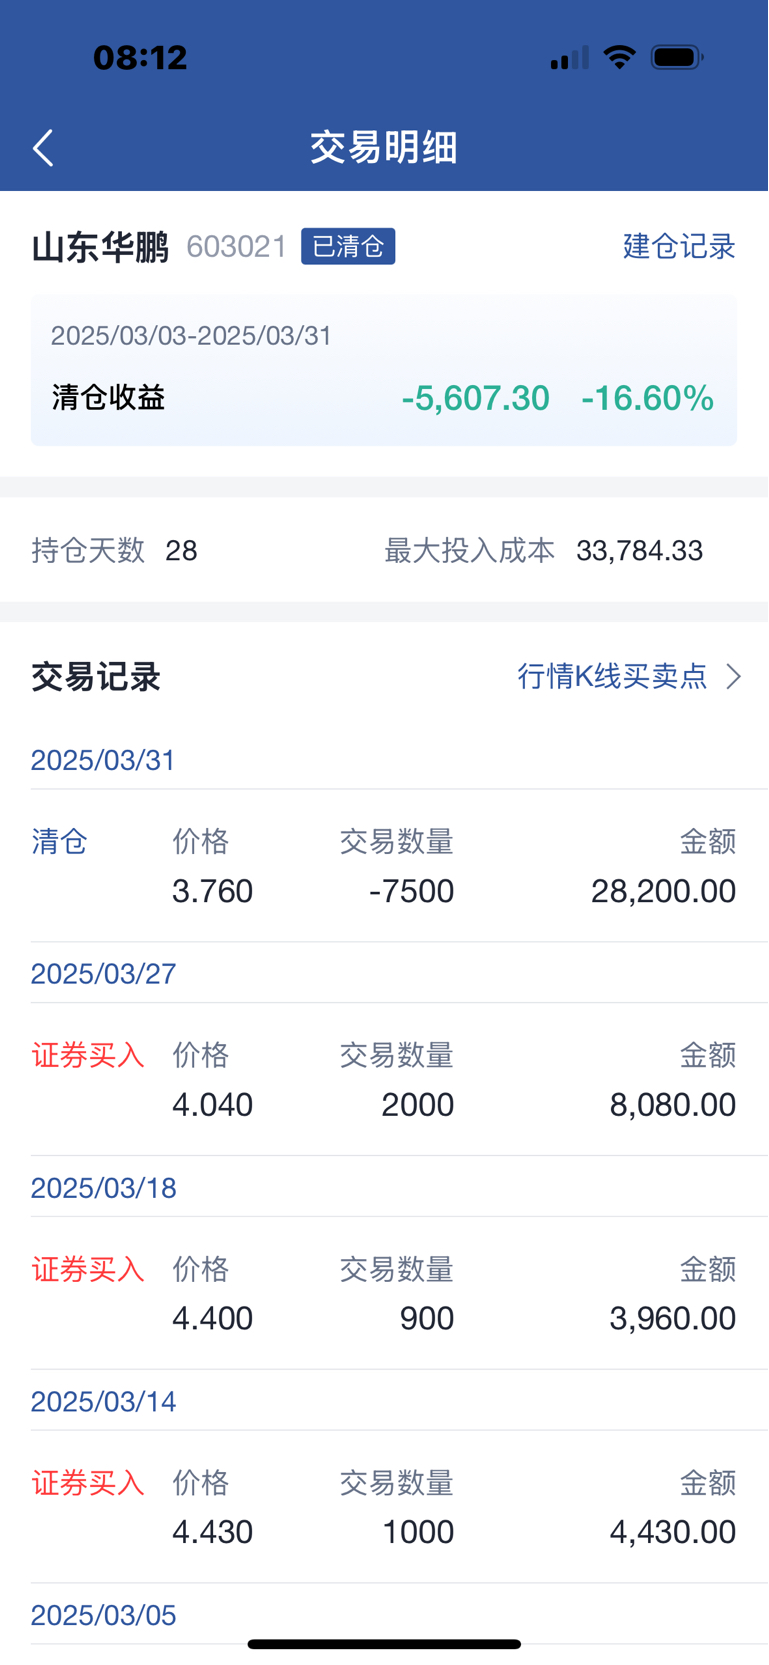
Task: Tap the stock code 603021
Action: (x=237, y=247)
